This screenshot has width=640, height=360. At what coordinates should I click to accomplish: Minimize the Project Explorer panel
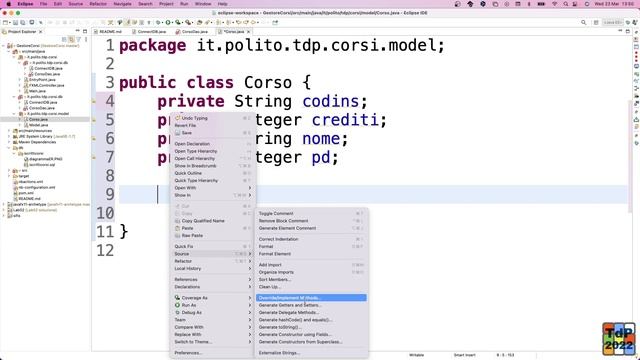pos(78,31)
